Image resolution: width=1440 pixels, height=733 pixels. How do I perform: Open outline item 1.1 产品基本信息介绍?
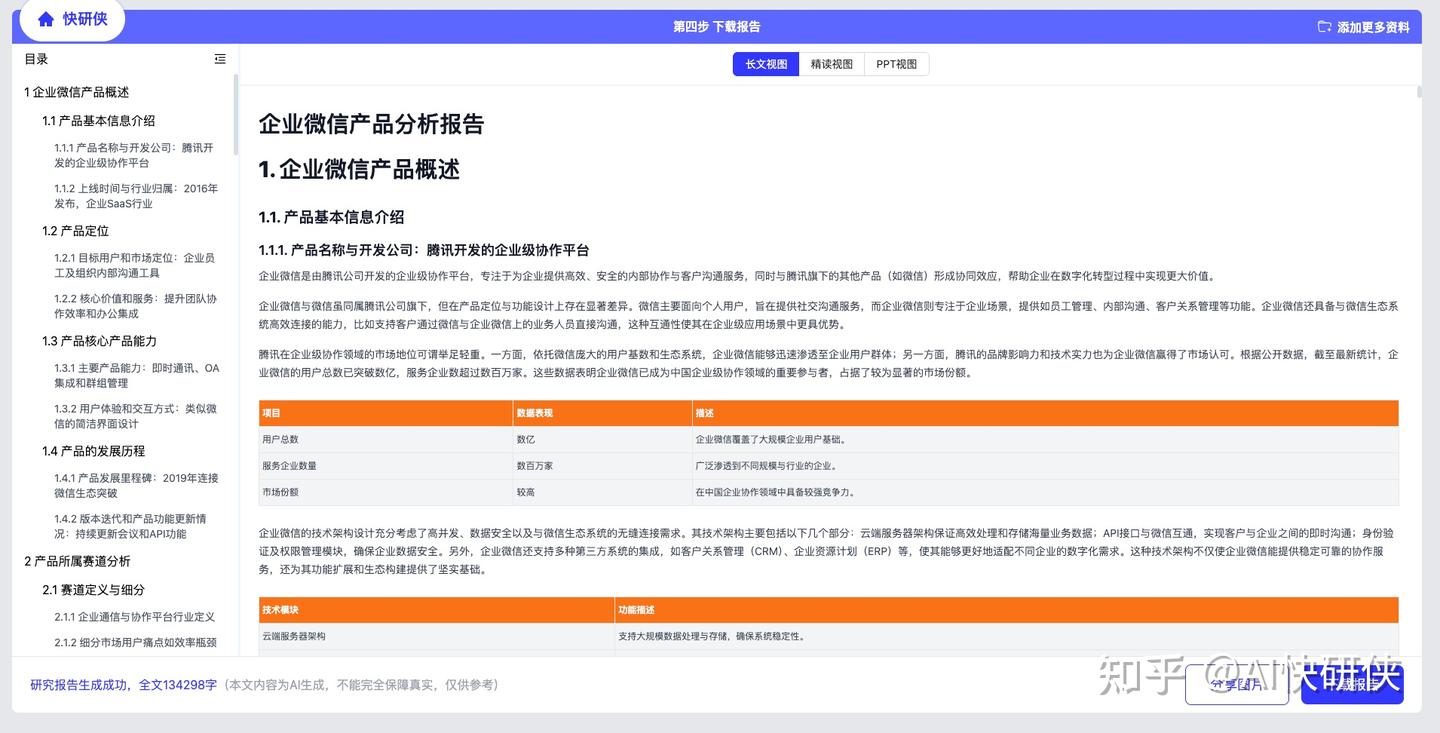coord(98,121)
